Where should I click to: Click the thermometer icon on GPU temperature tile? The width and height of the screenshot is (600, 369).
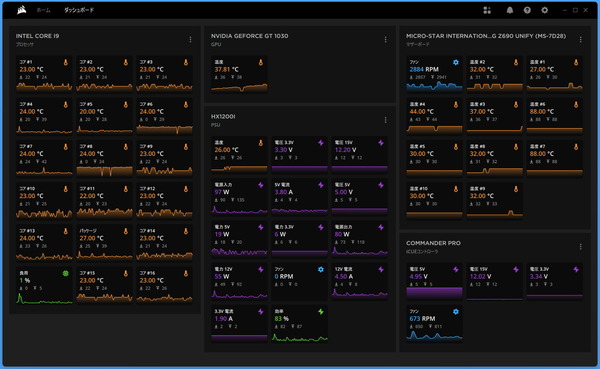click(x=261, y=62)
